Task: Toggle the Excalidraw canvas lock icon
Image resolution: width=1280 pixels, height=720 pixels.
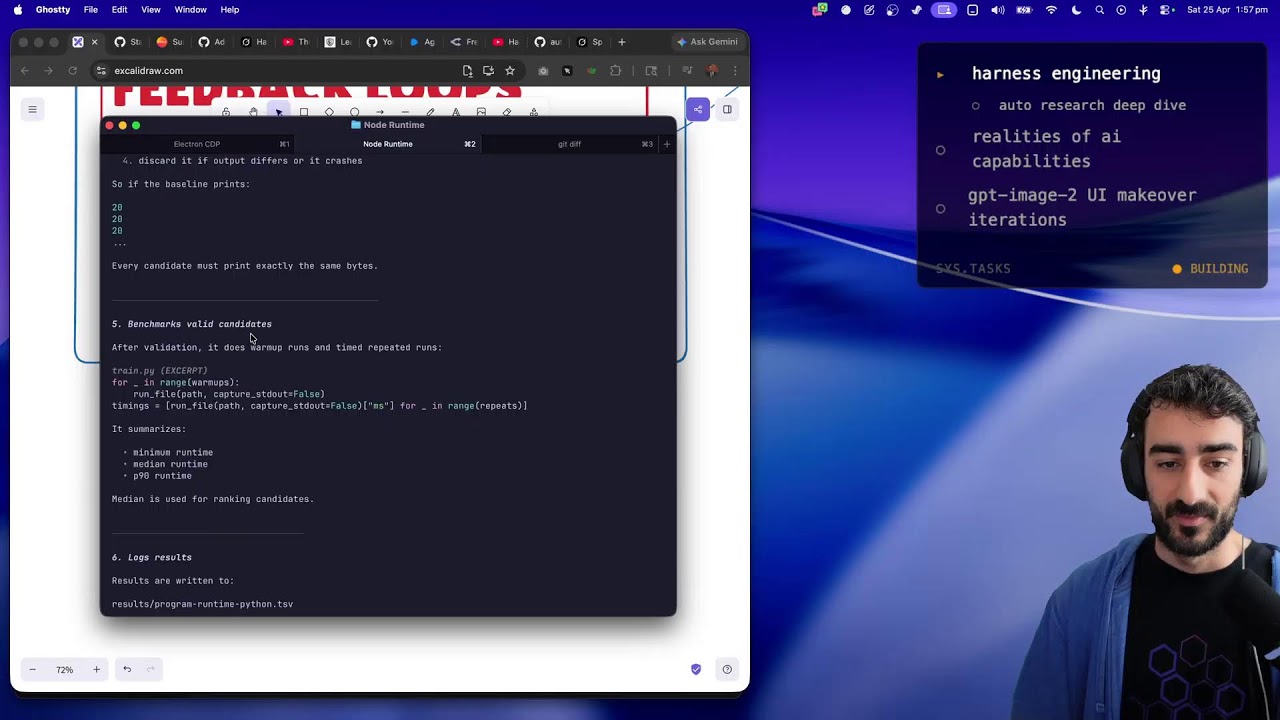Action: click(x=226, y=112)
